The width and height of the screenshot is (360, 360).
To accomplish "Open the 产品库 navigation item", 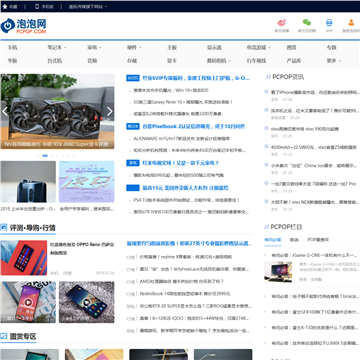I will (294, 61).
